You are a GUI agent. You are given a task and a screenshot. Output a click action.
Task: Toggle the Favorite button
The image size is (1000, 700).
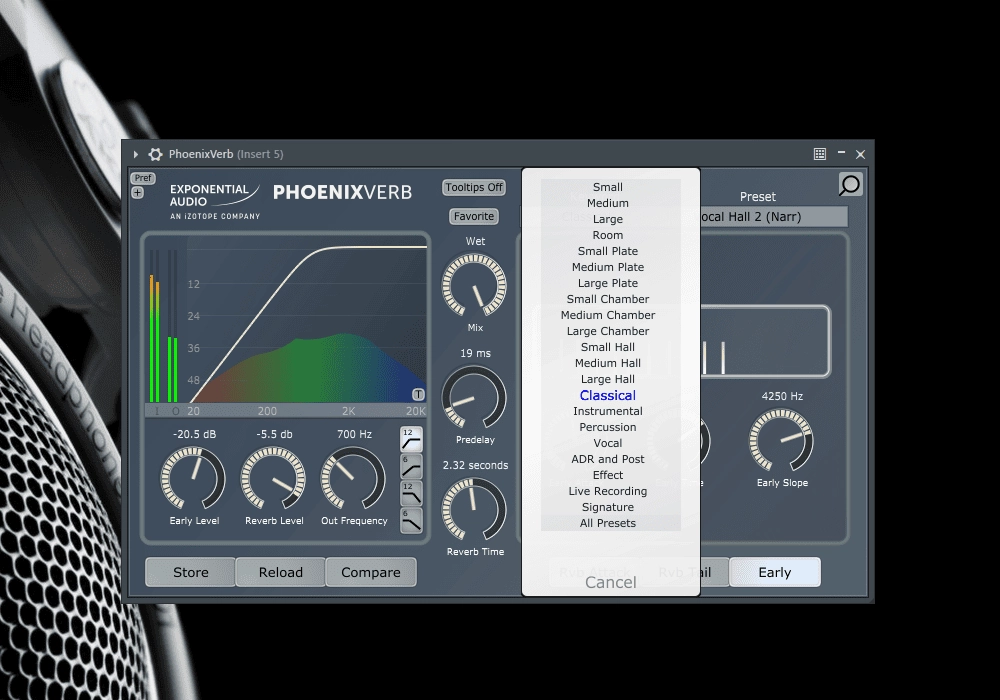[474, 217]
